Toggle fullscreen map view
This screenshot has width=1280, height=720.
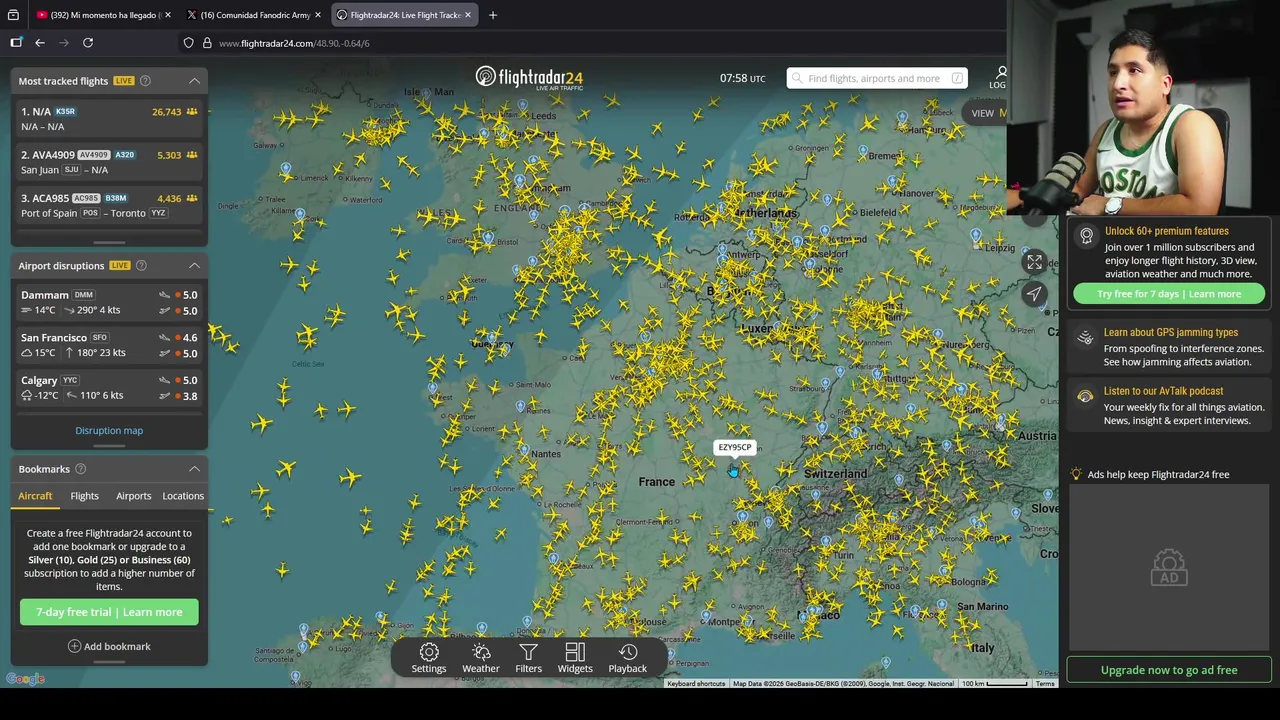coord(1034,262)
